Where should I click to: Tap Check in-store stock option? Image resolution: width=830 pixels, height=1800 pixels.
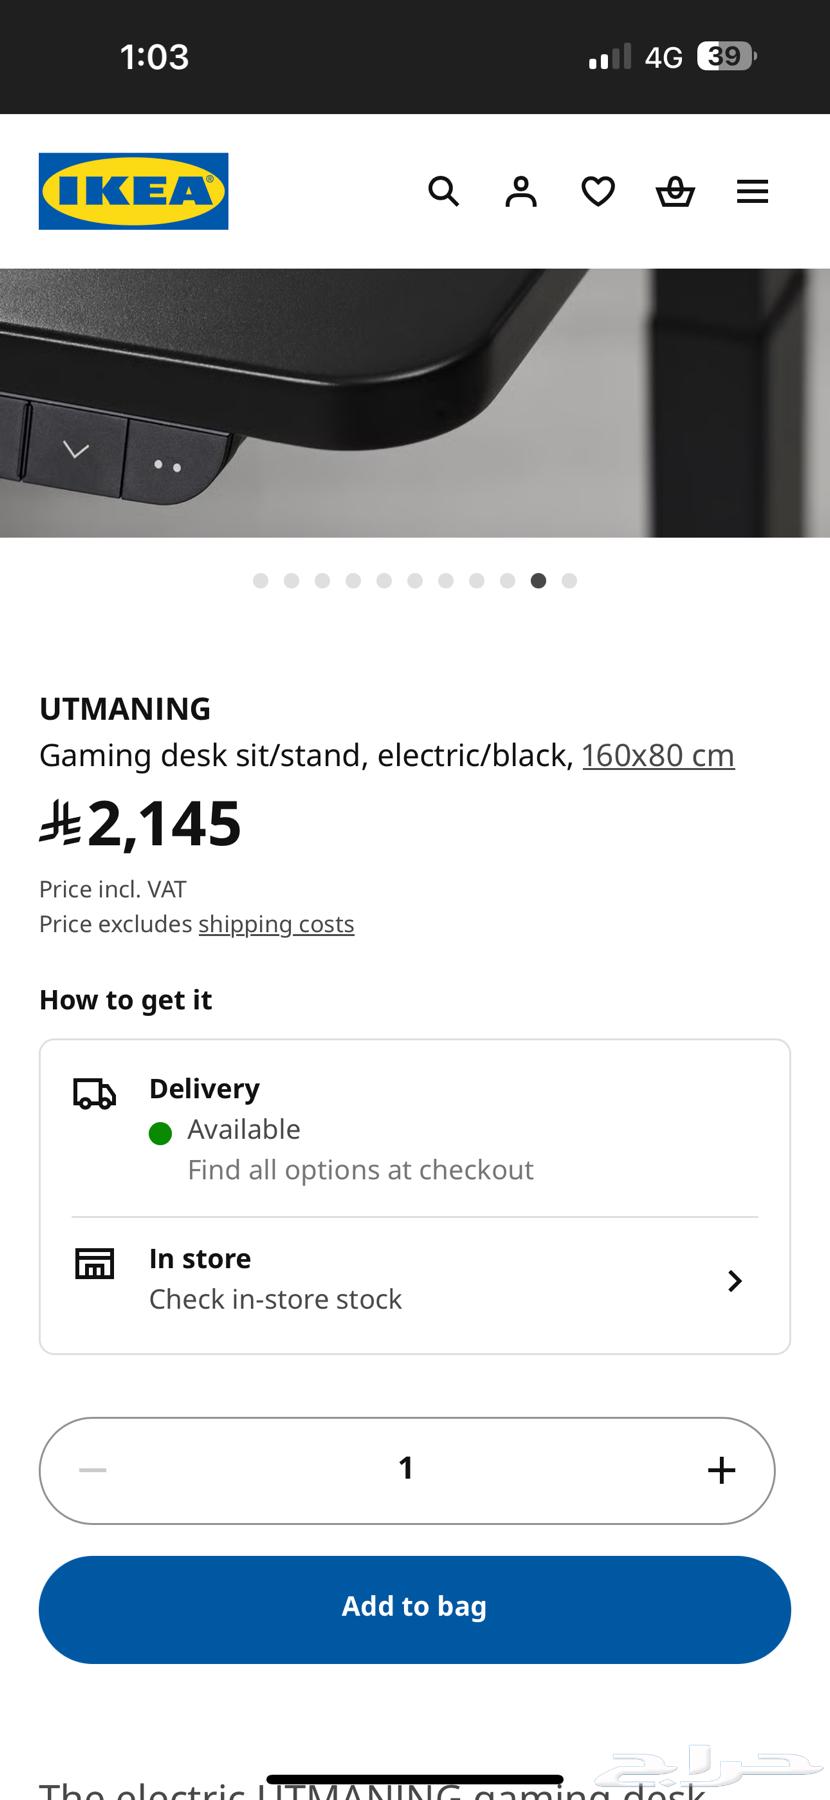point(275,1299)
